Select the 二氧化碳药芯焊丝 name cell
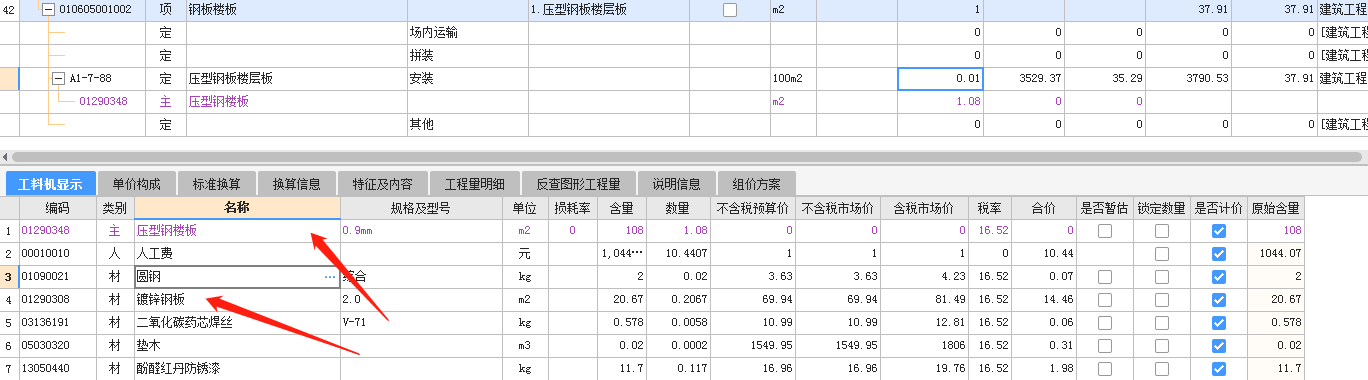 pyautogui.click(x=236, y=323)
